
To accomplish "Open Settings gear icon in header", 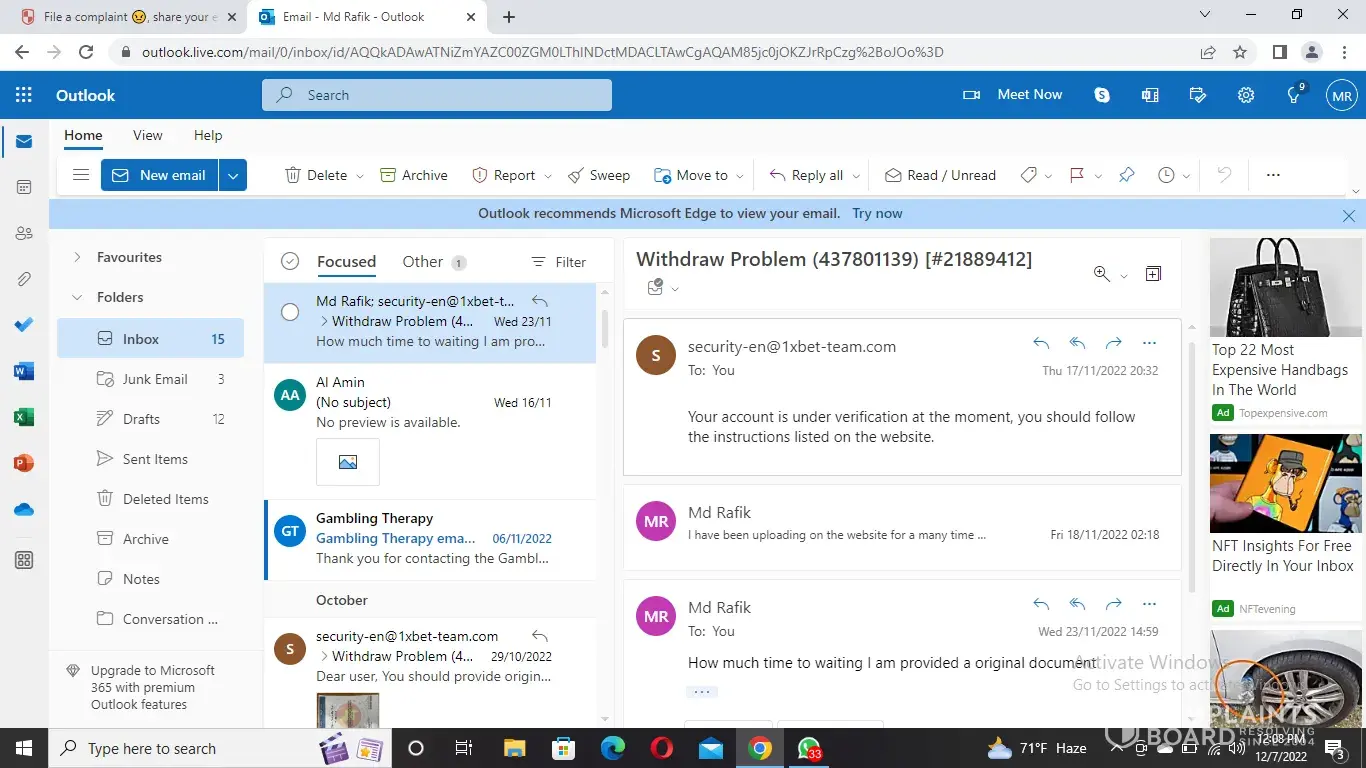I will coord(1246,95).
